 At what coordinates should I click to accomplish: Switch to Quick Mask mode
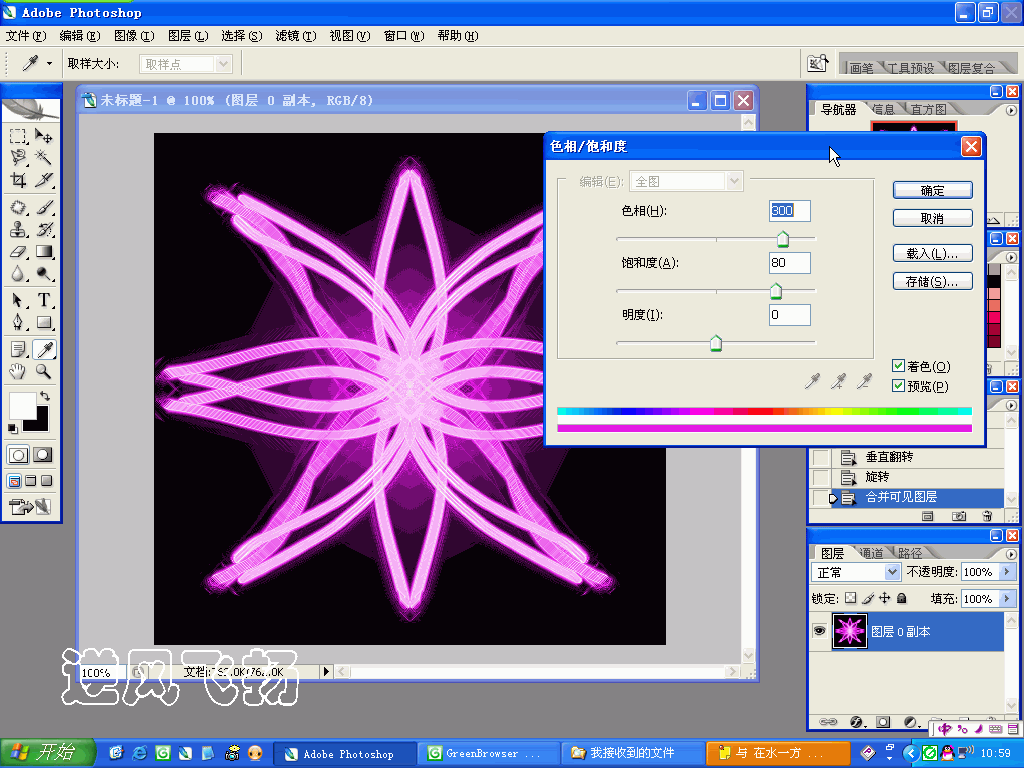tap(43, 455)
